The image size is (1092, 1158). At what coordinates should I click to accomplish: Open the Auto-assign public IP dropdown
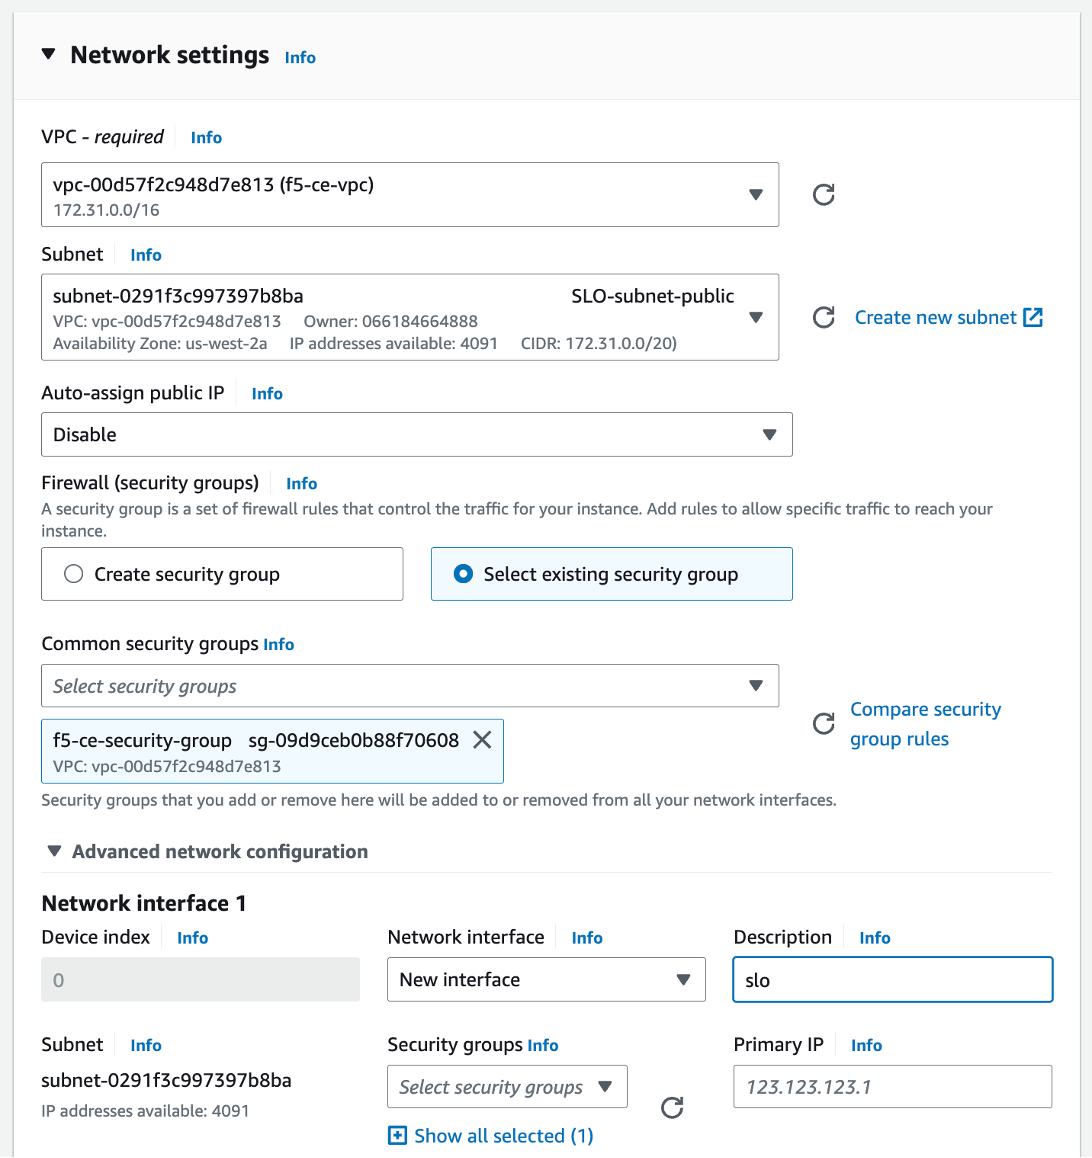click(769, 434)
